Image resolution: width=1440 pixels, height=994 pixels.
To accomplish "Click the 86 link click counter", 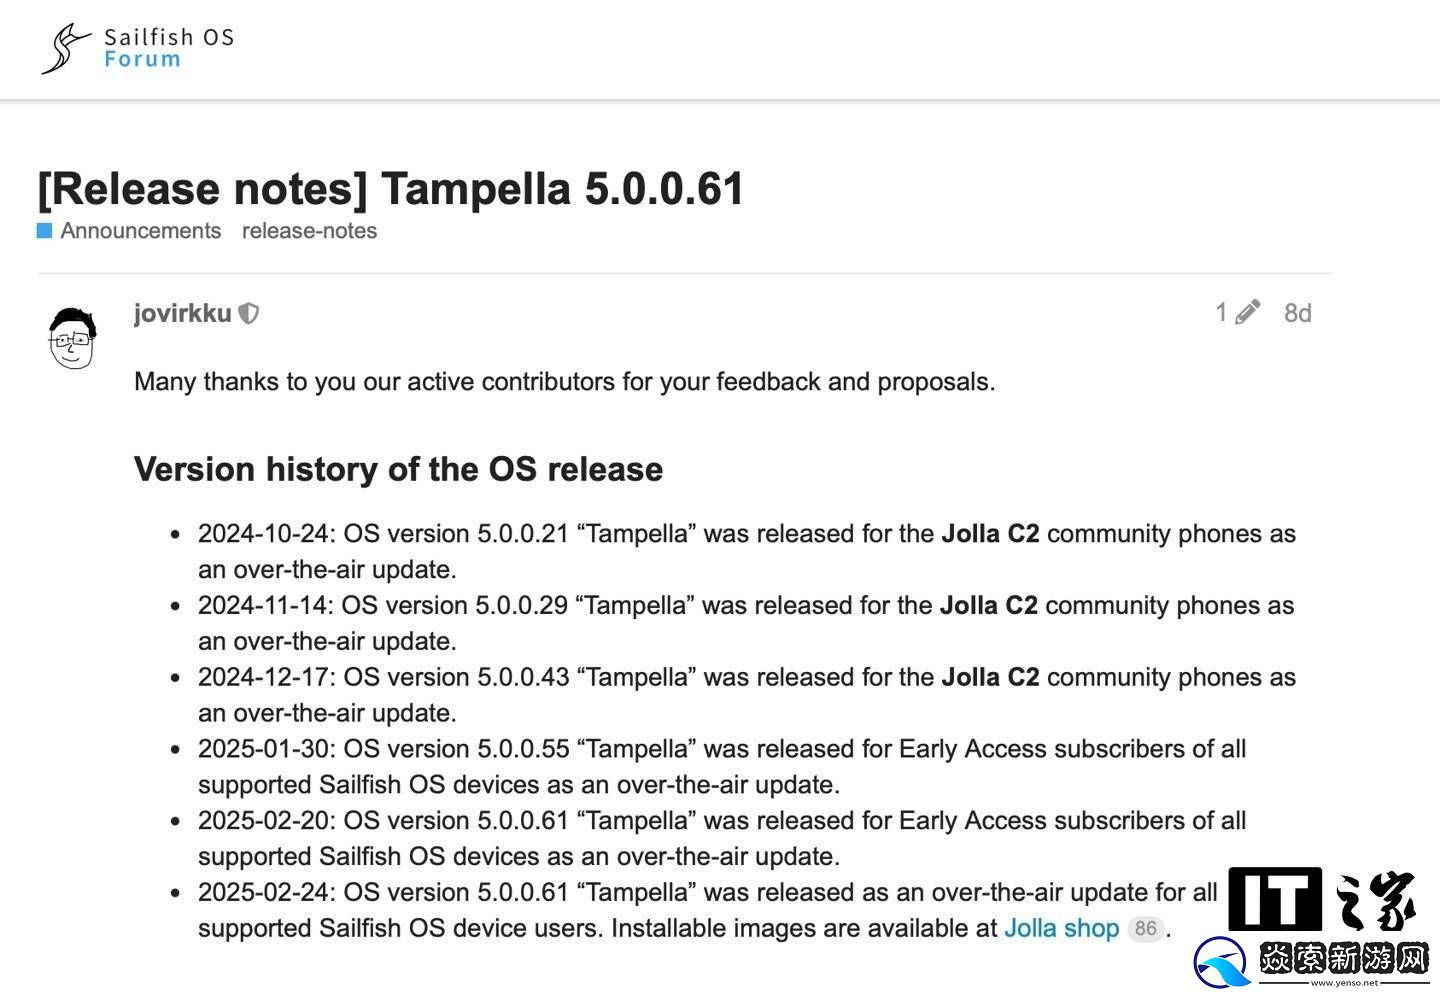I will pyautogui.click(x=1145, y=928).
